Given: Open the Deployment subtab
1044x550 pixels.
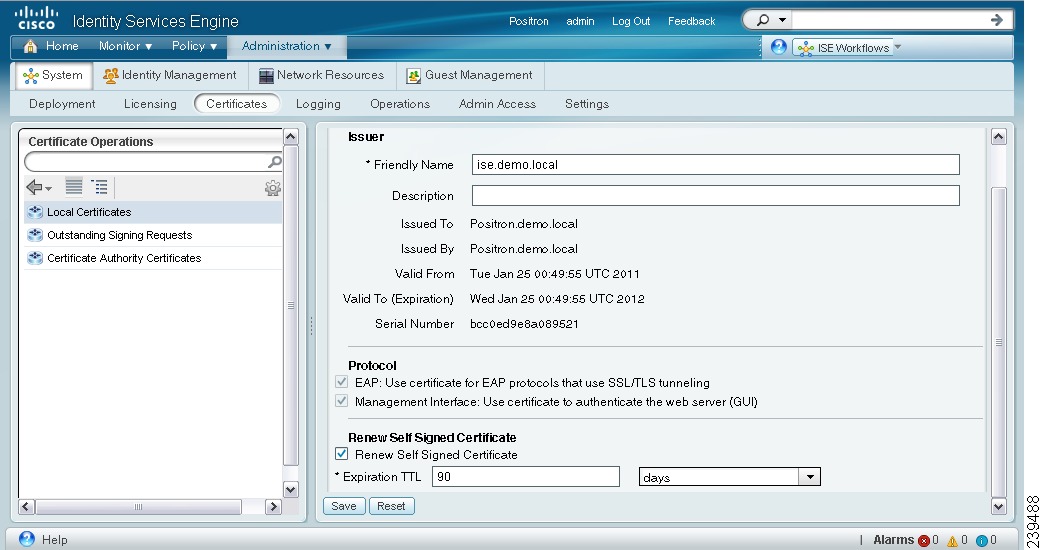Looking at the screenshot, I should (x=62, y=104).
